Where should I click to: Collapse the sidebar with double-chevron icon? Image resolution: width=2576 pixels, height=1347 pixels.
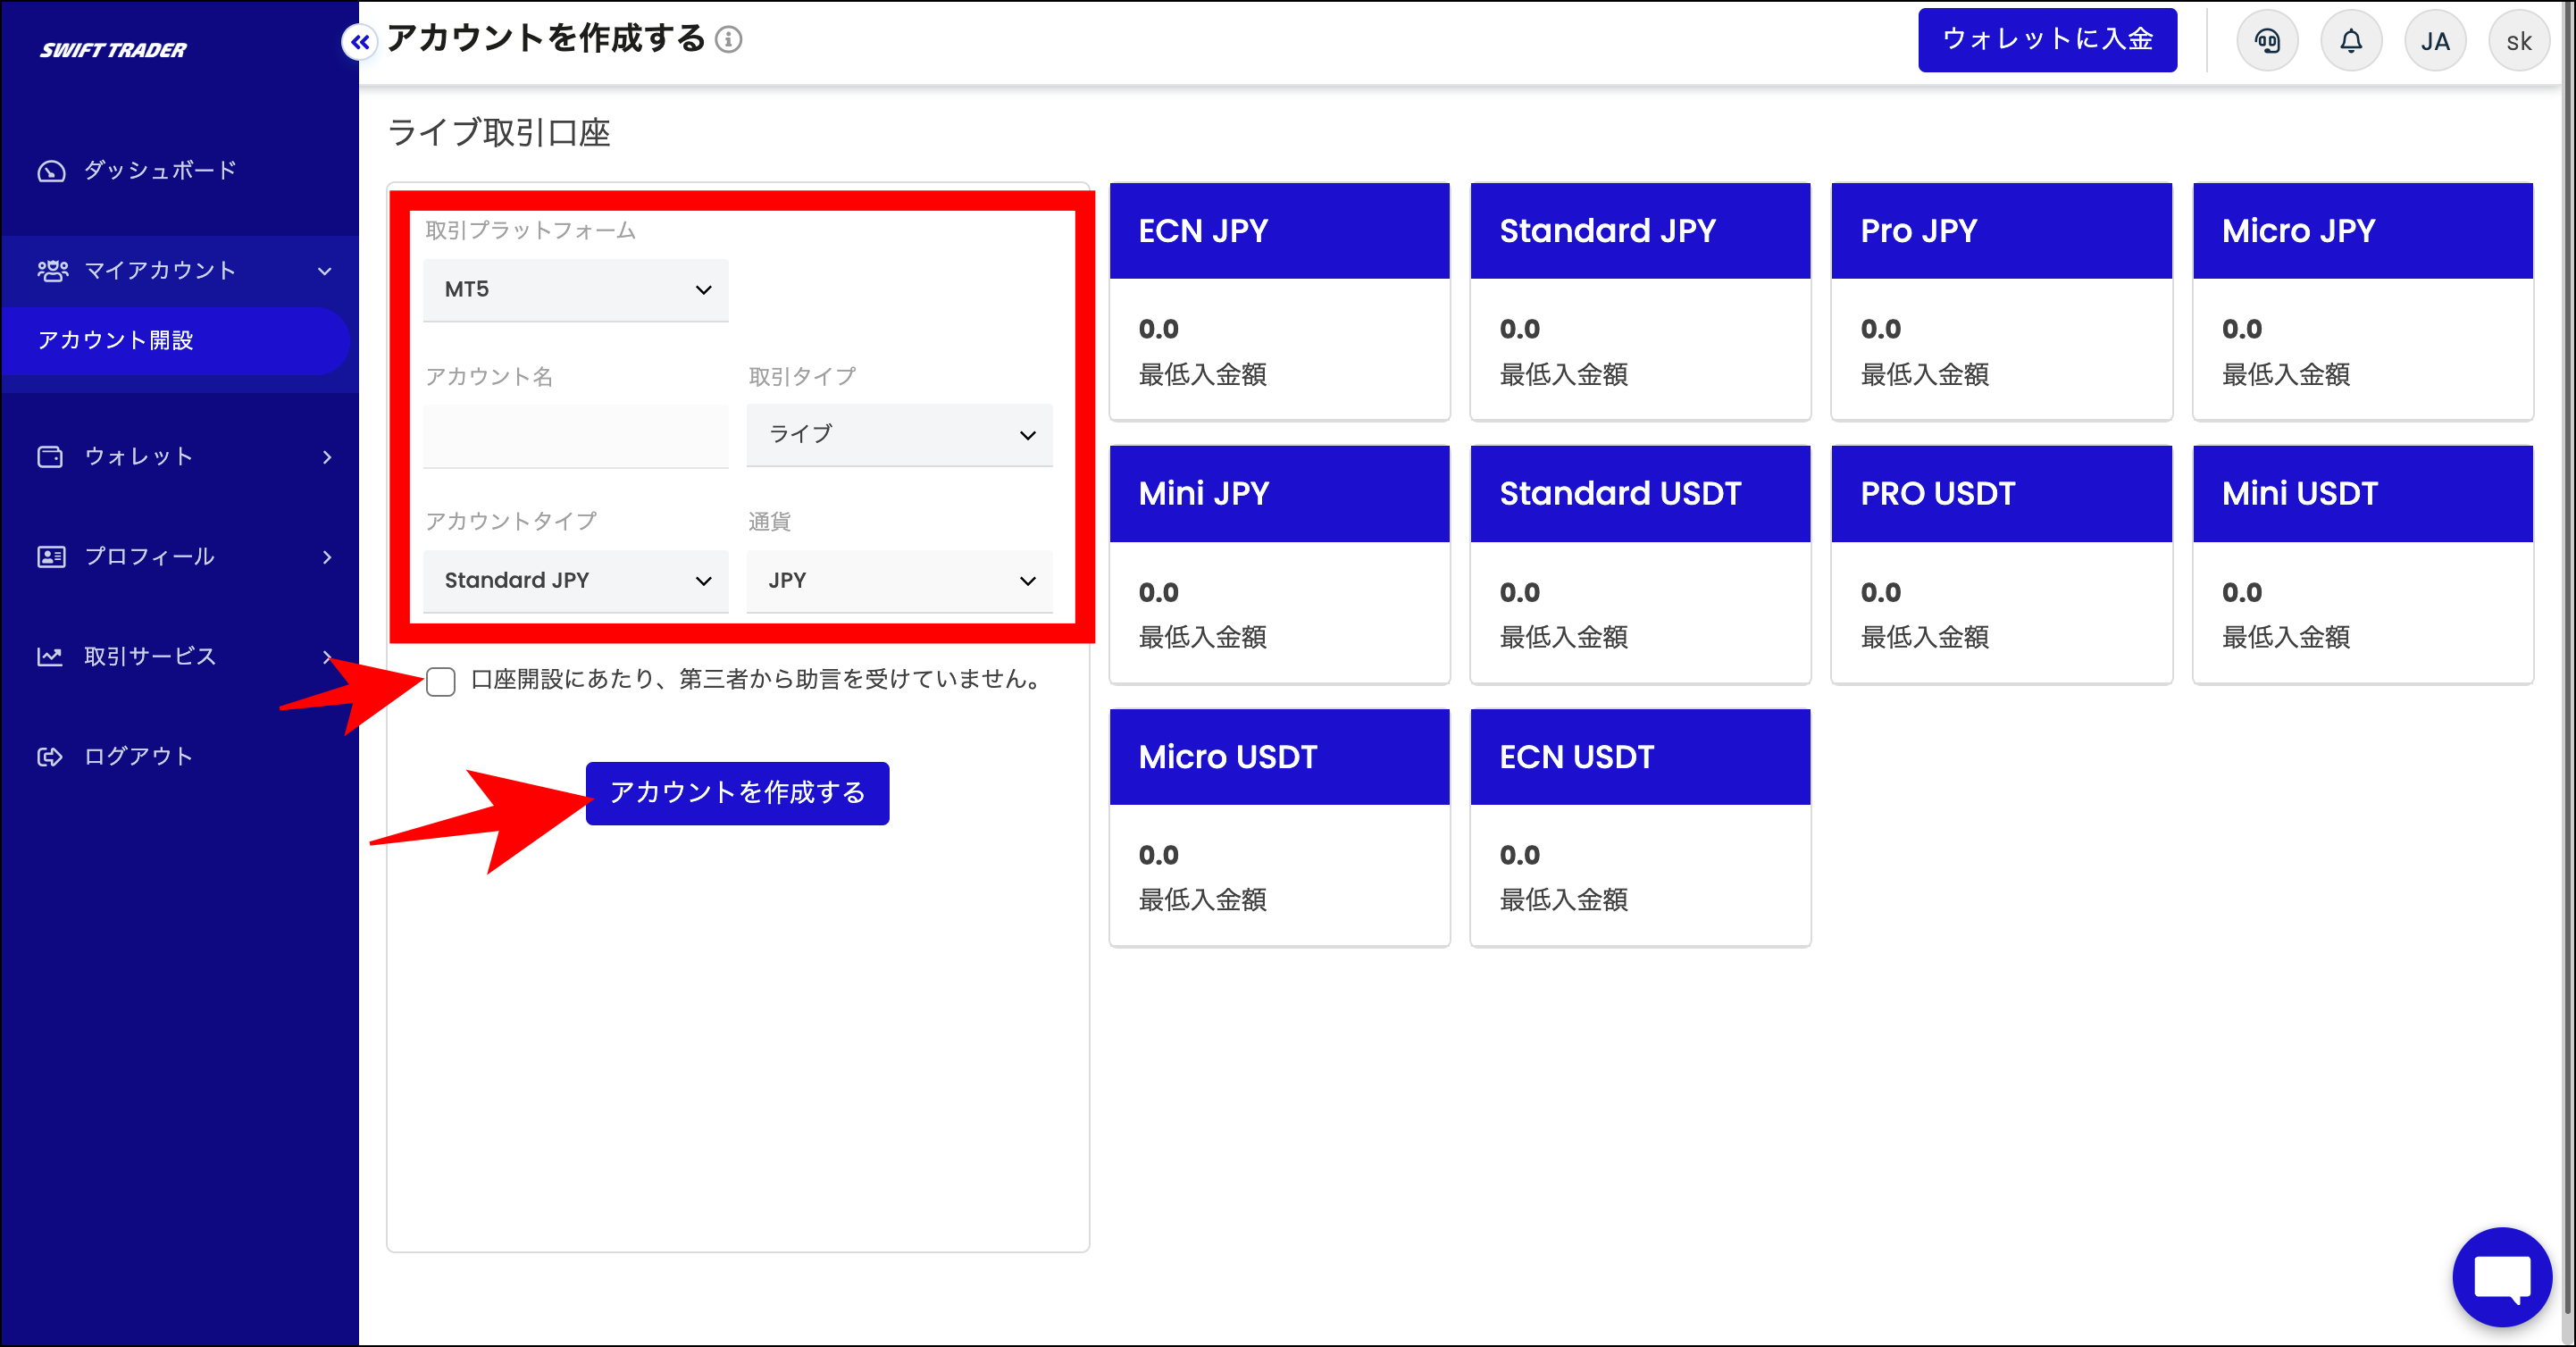click(x=360, y=42)
